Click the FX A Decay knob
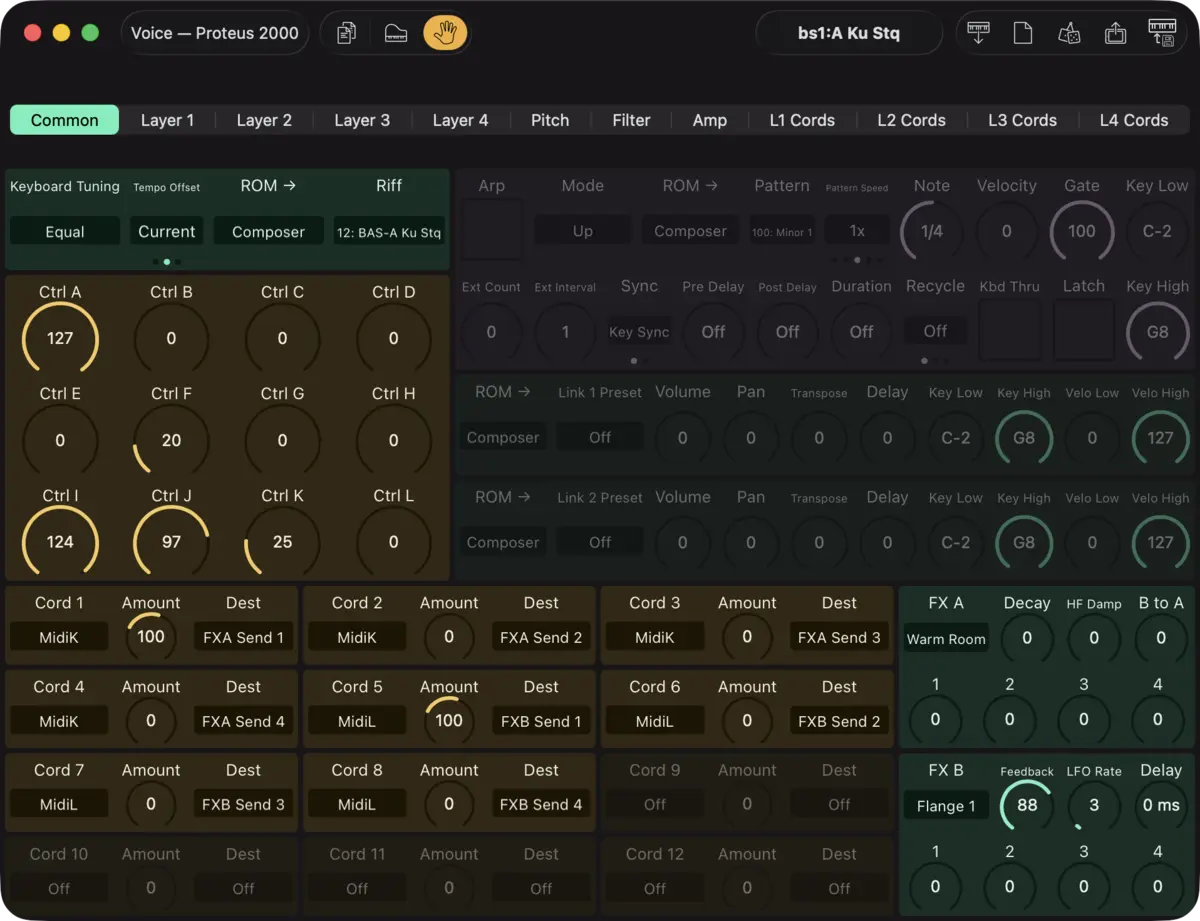This screenshot has height=921, width=1200. pyautogui.click(x=1027, y=638)
